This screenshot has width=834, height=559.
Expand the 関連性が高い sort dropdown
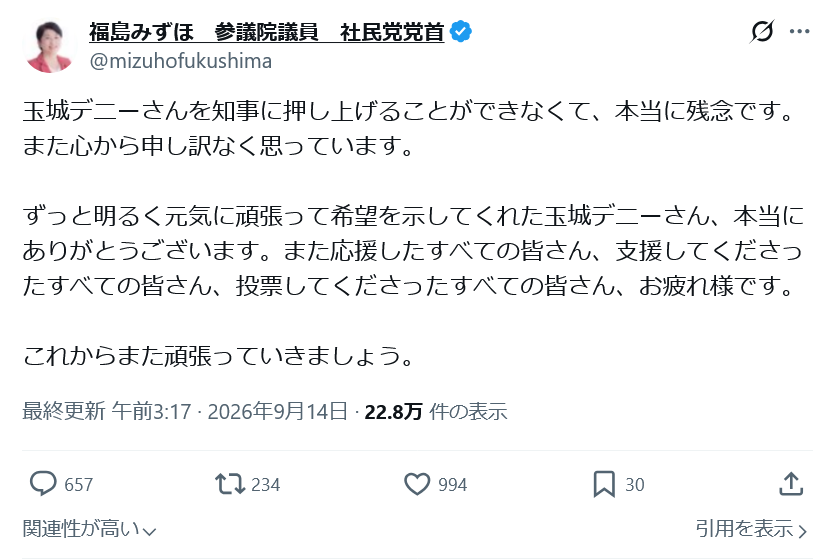click(89, 529)
